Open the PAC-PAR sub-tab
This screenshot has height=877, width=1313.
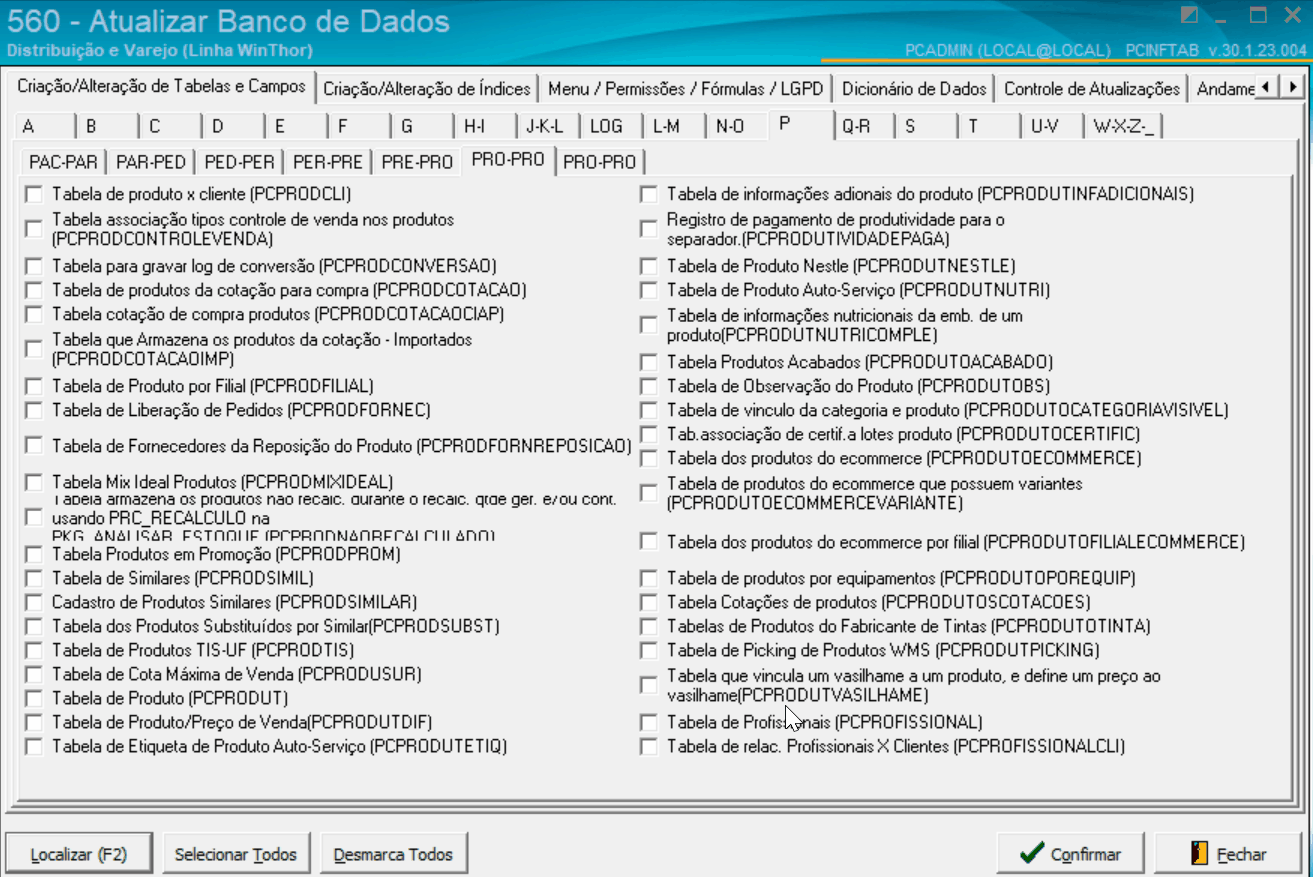tap(64, 162)
